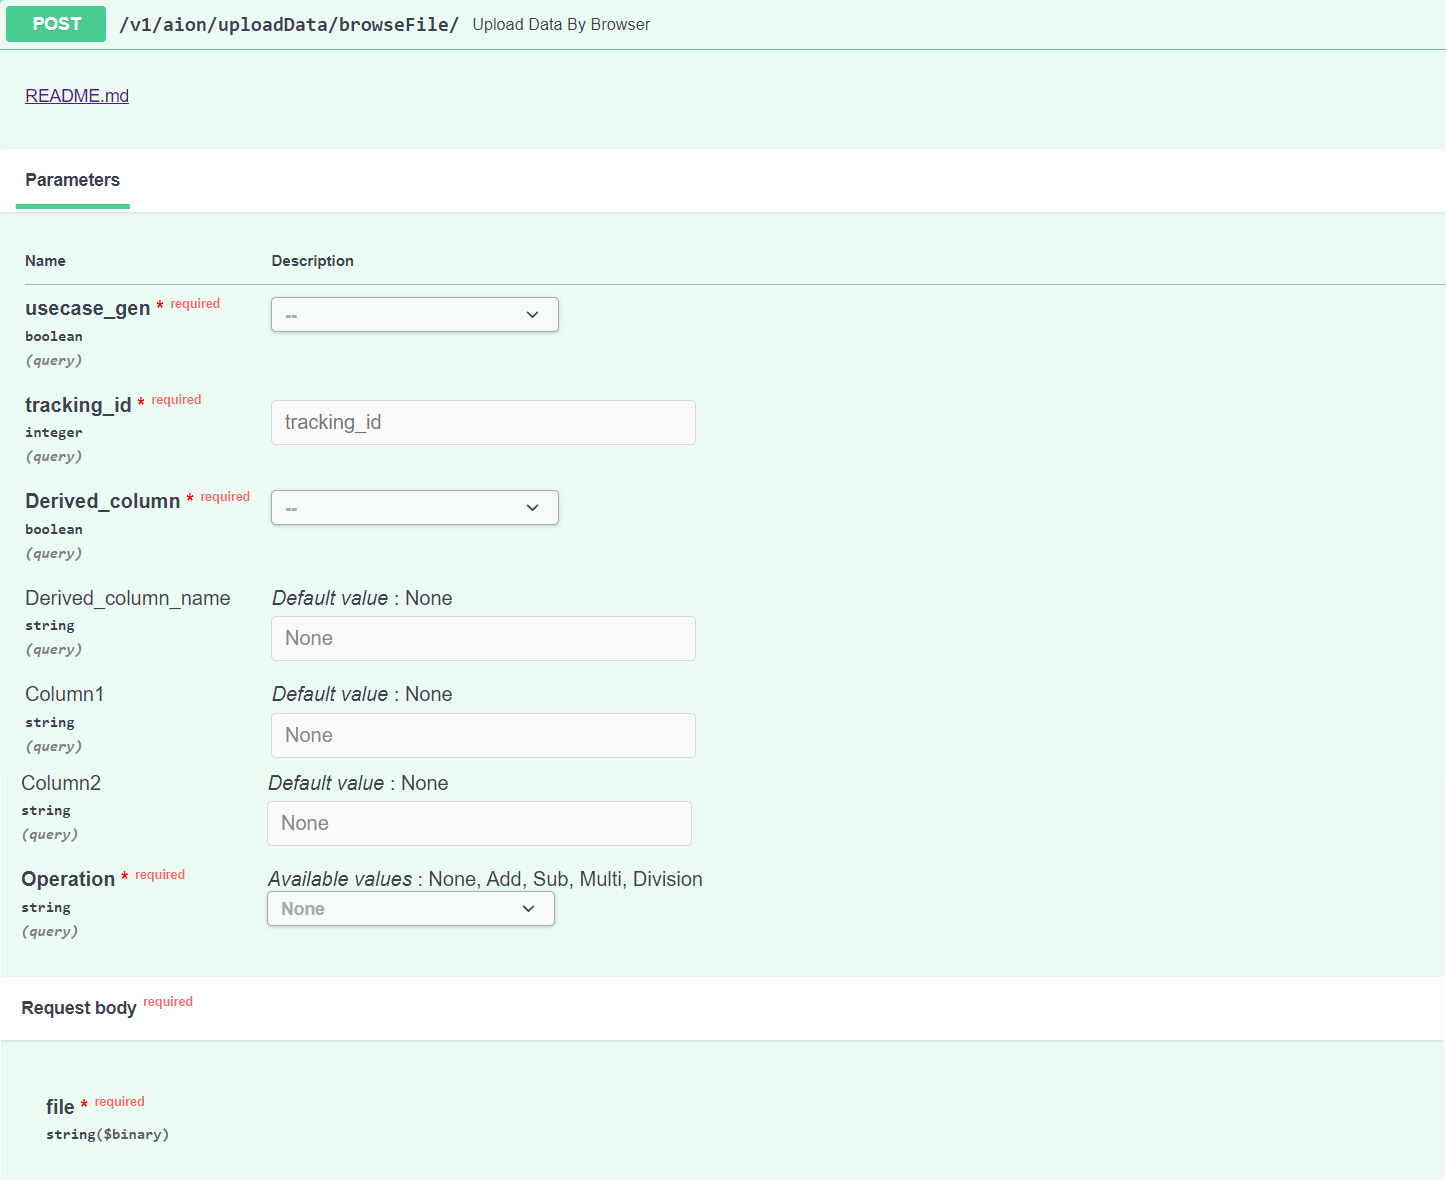Viewport: 1446px width, 1180px height.
Task: Click the 'Request body' heading
Action: pyautogui.click(x=79, y=1008)
